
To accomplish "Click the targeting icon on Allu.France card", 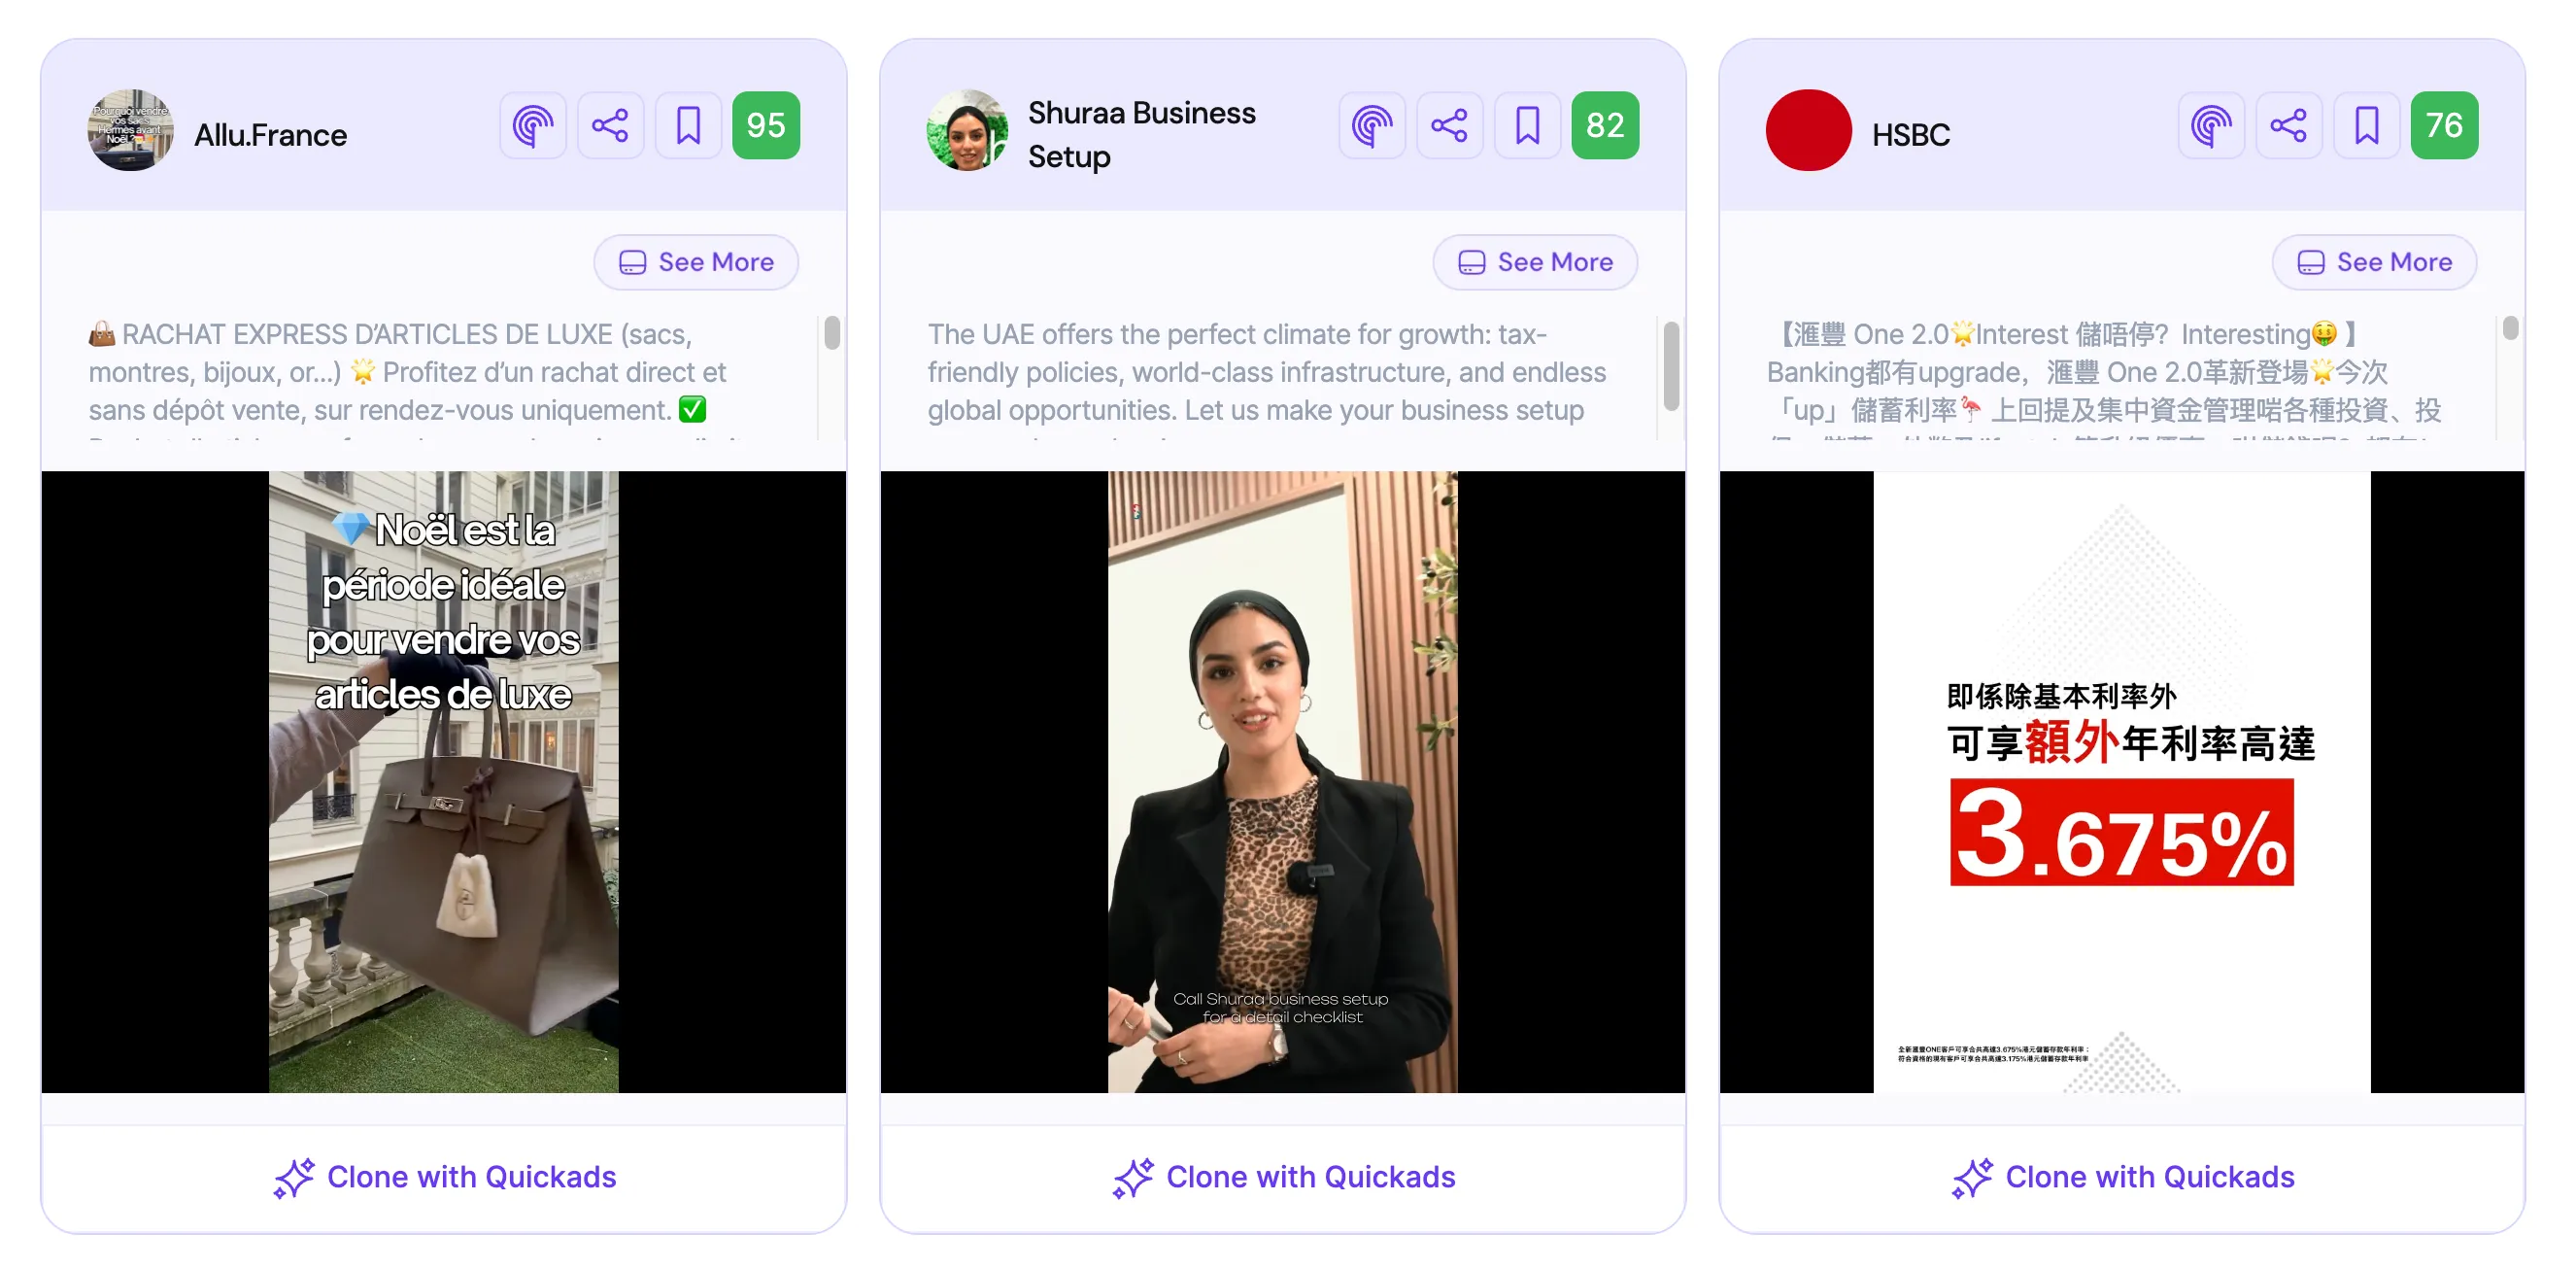I will click(x=533, y=126).
